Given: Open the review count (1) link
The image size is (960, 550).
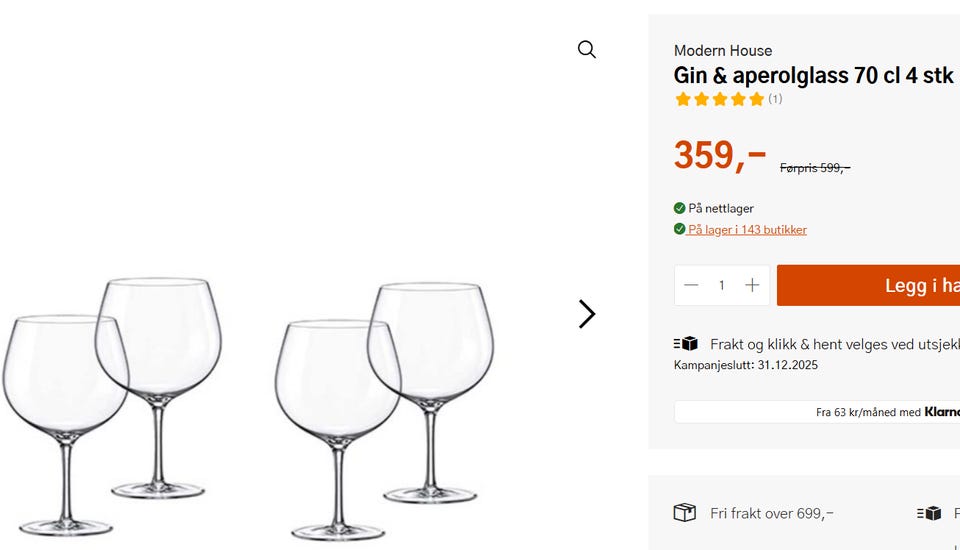Looking at the screenshot, I should 775,99.
